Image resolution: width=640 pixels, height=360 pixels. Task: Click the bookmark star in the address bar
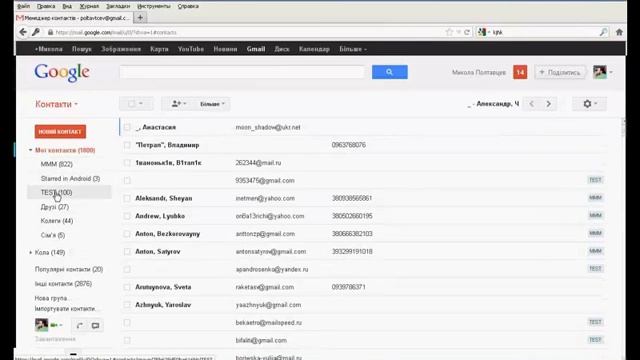(x=449, y=32)
